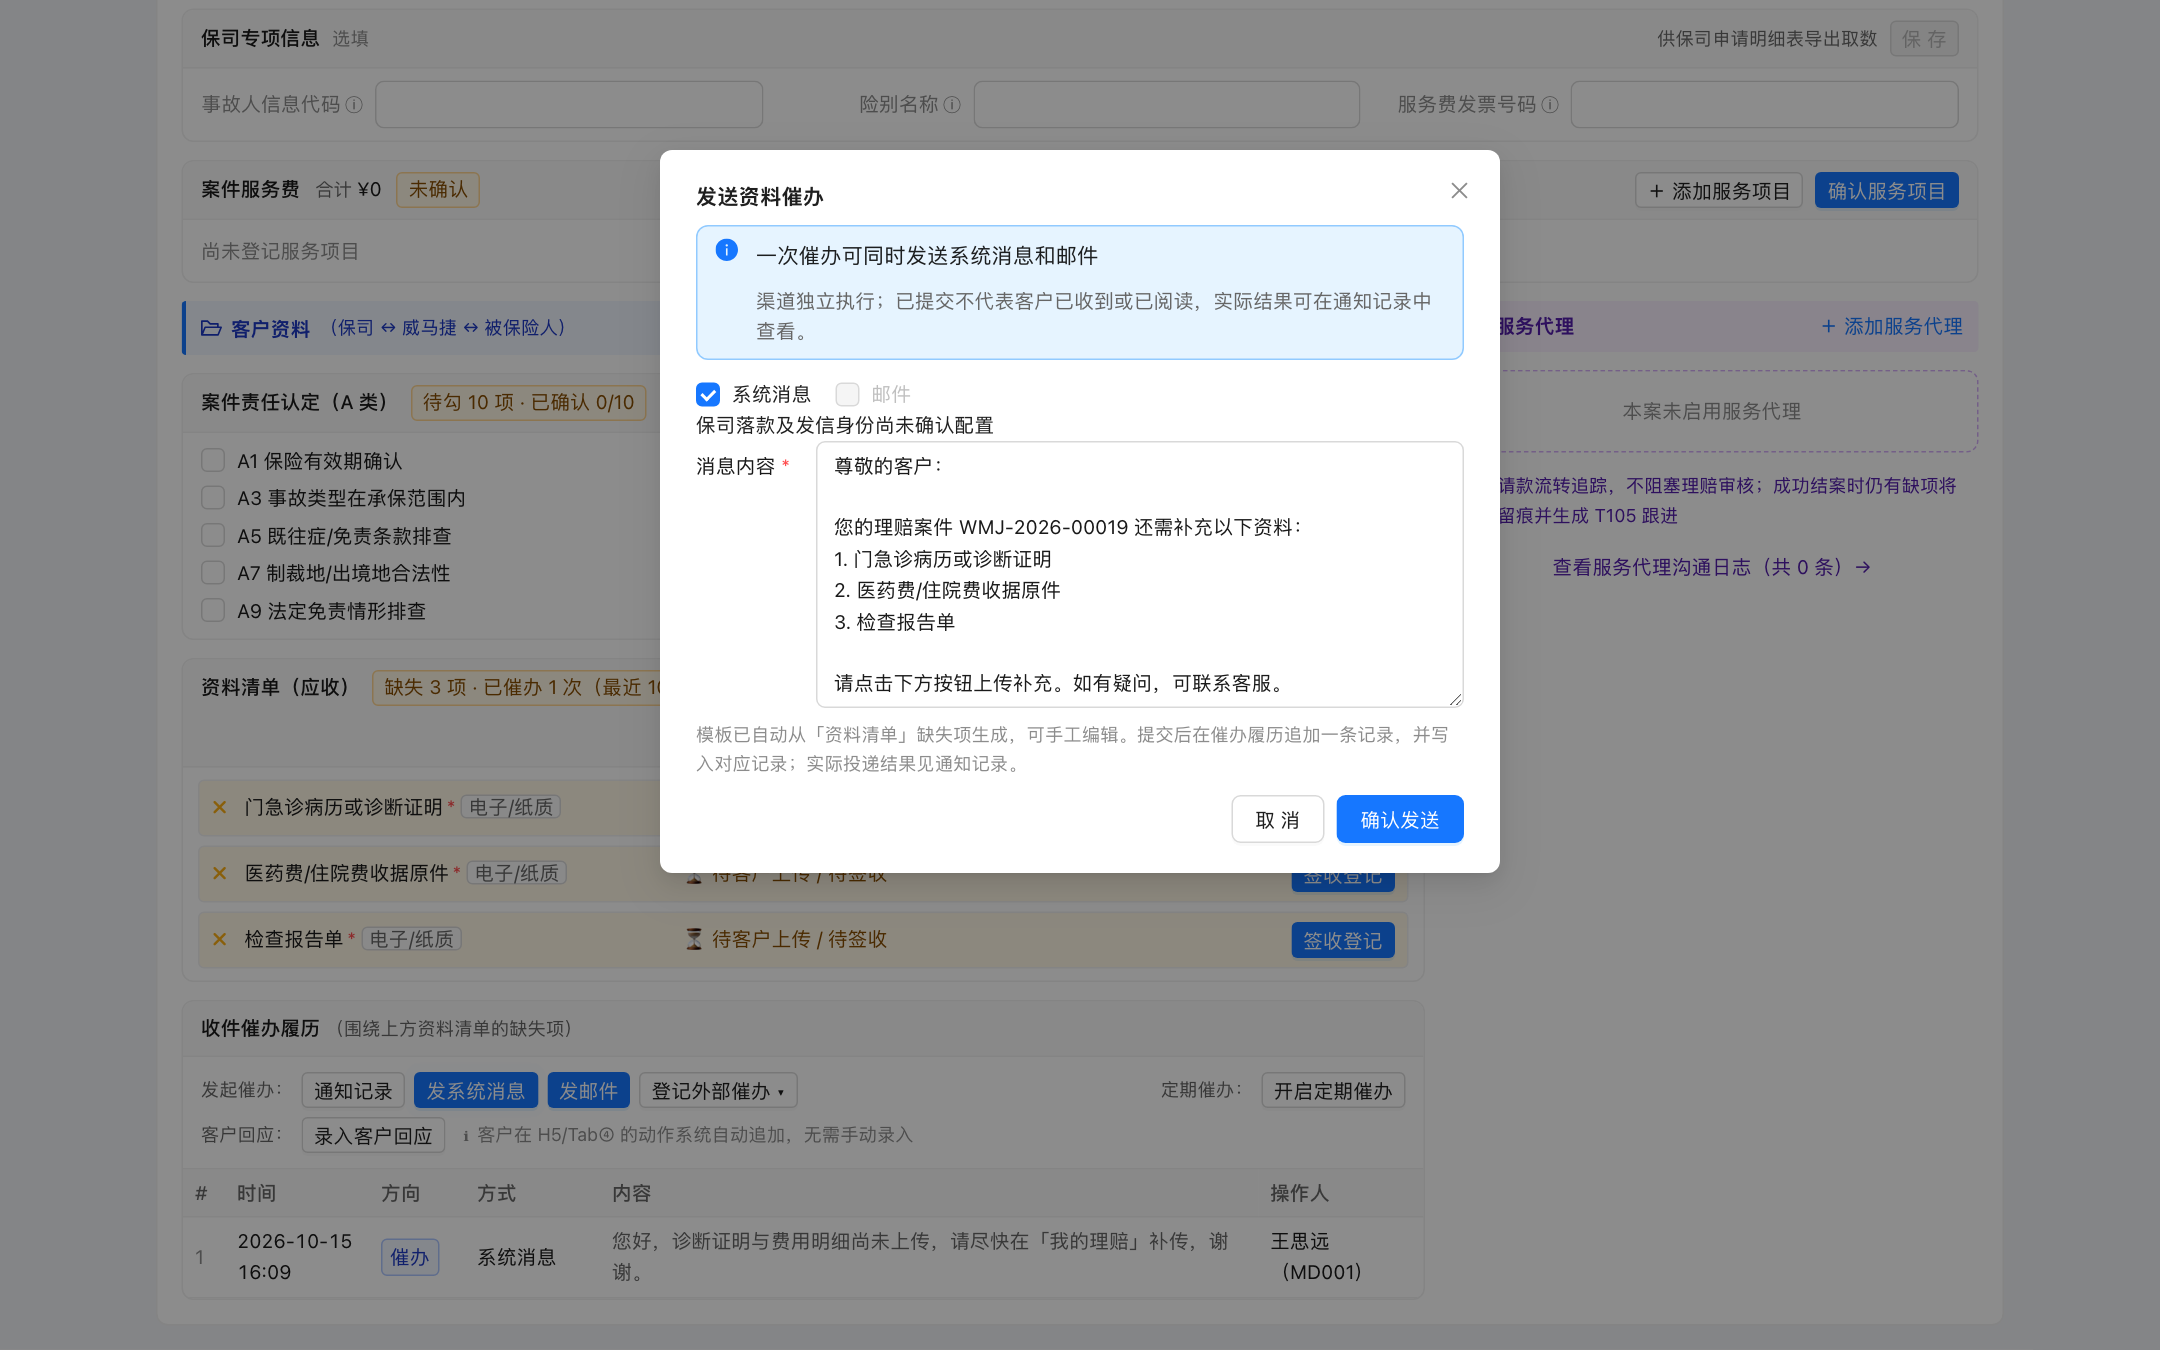The height and width of the screenshot is (1350, 2160).
Task: Click the info icon next to 事故人信息代码
Action: [354, 104]
